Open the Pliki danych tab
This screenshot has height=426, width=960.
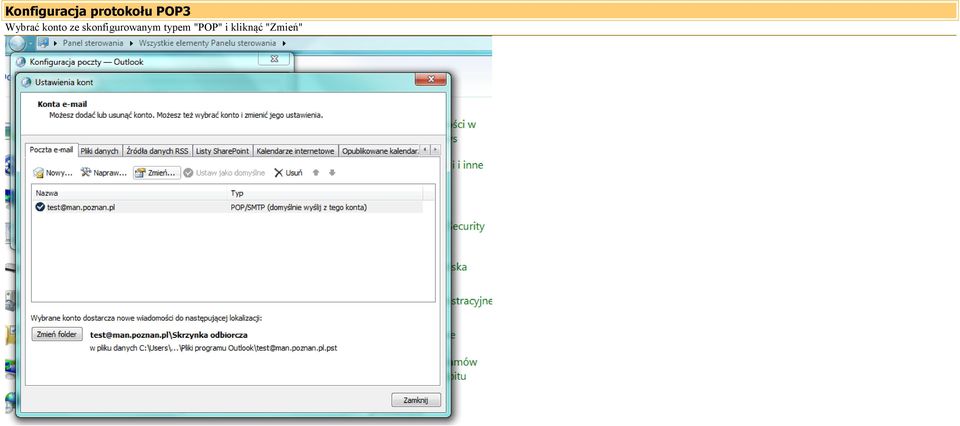[x=99, y=151]
